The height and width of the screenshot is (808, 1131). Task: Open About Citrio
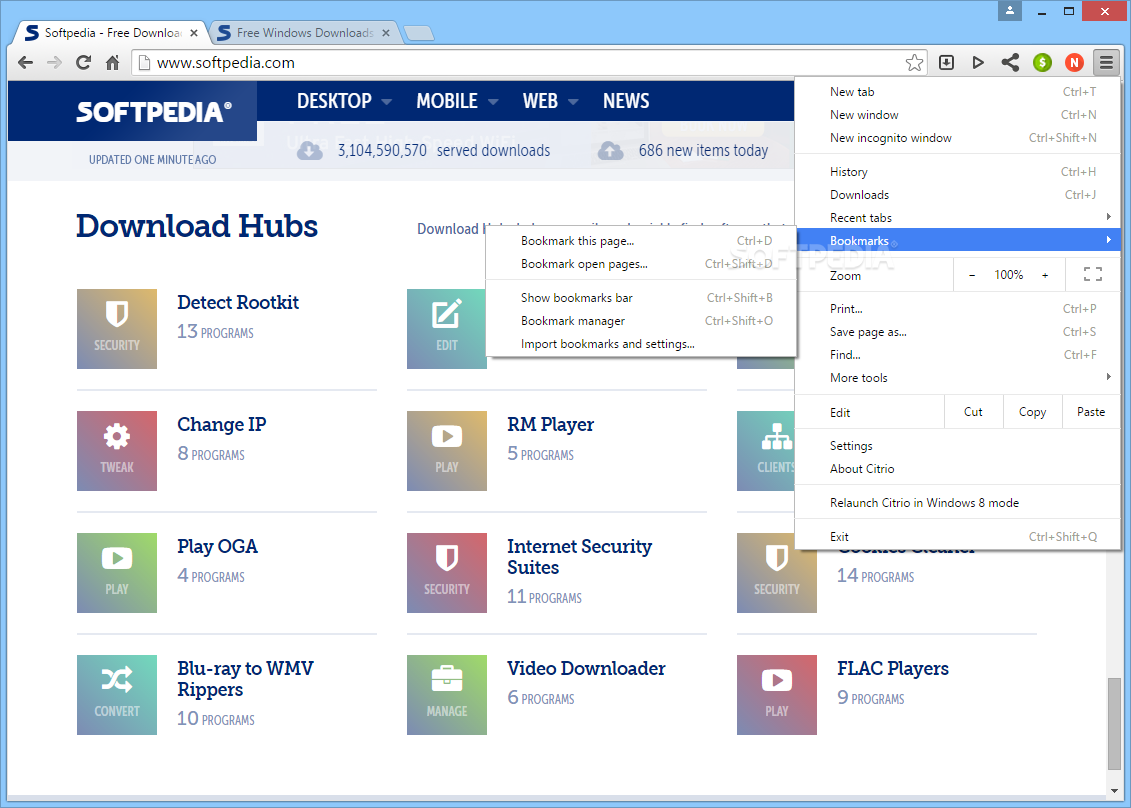(958, 469)
